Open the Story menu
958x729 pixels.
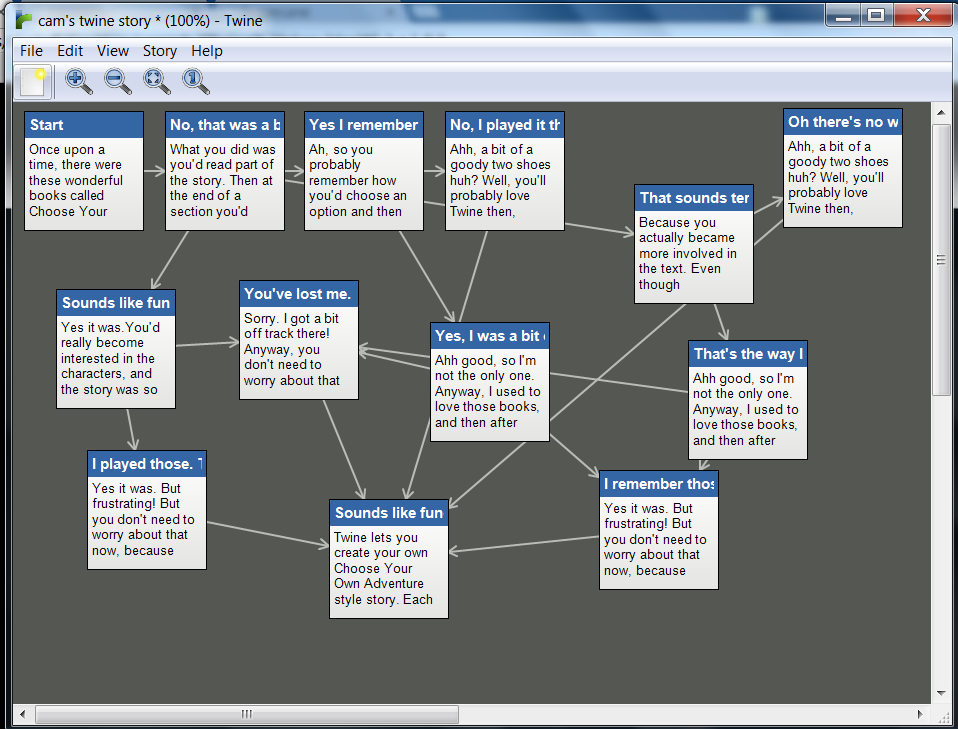point(159,51)
